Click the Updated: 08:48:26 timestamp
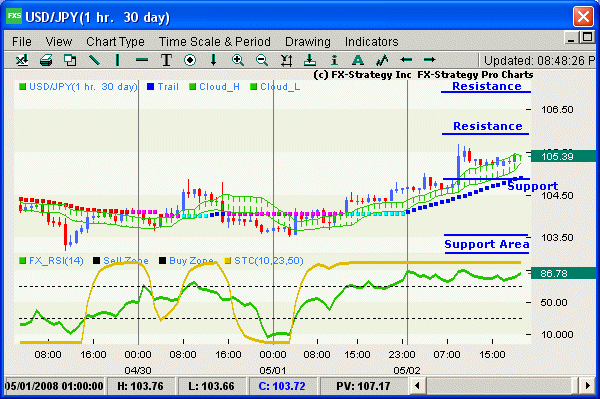This screenshot has width=600, height=399. tap(539, 60)
